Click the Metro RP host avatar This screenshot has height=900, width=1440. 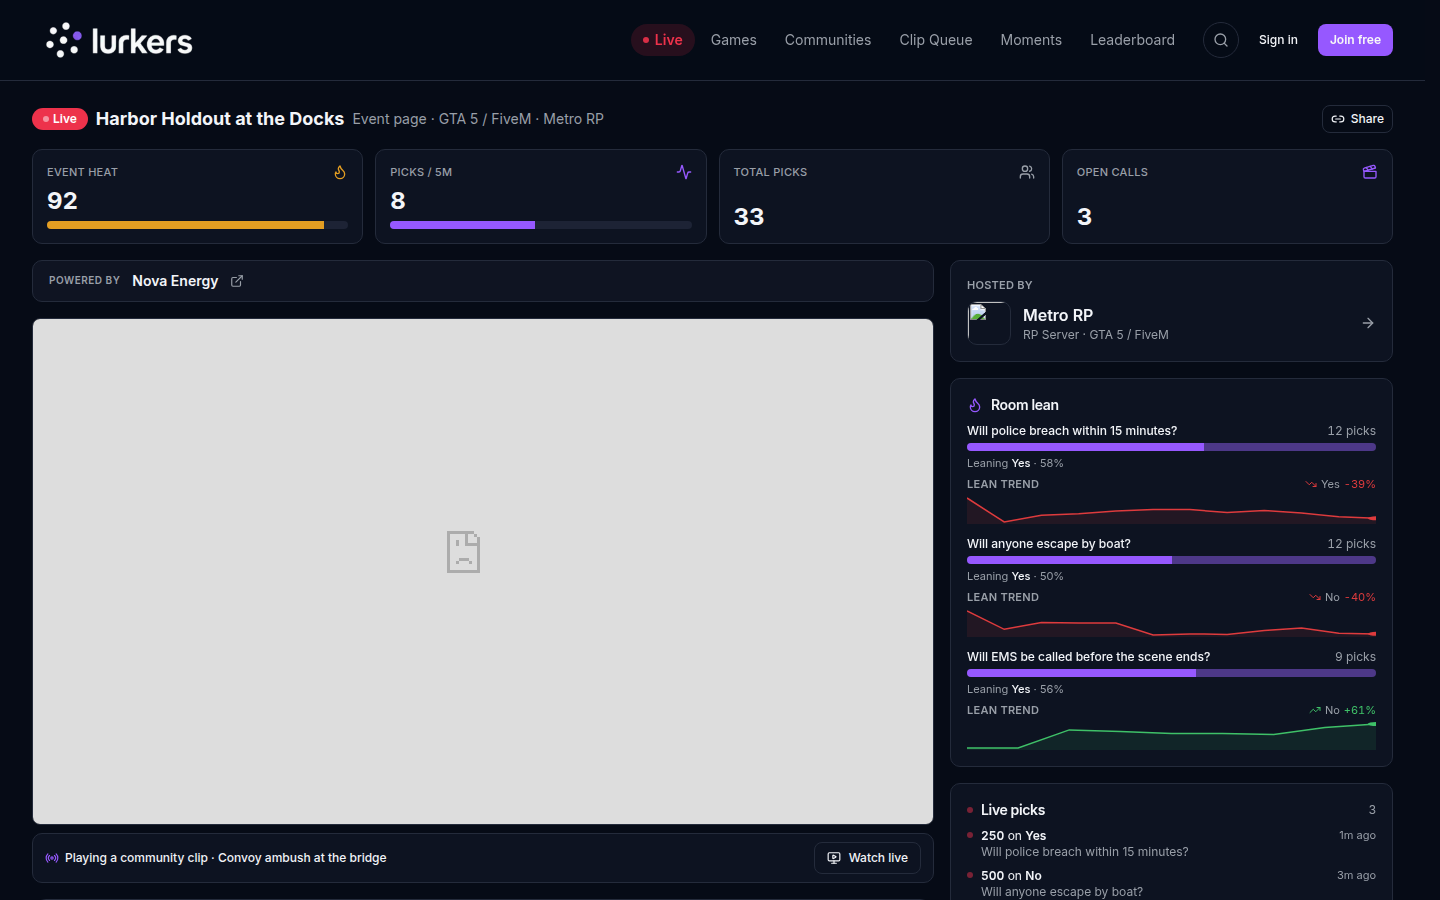989,323
